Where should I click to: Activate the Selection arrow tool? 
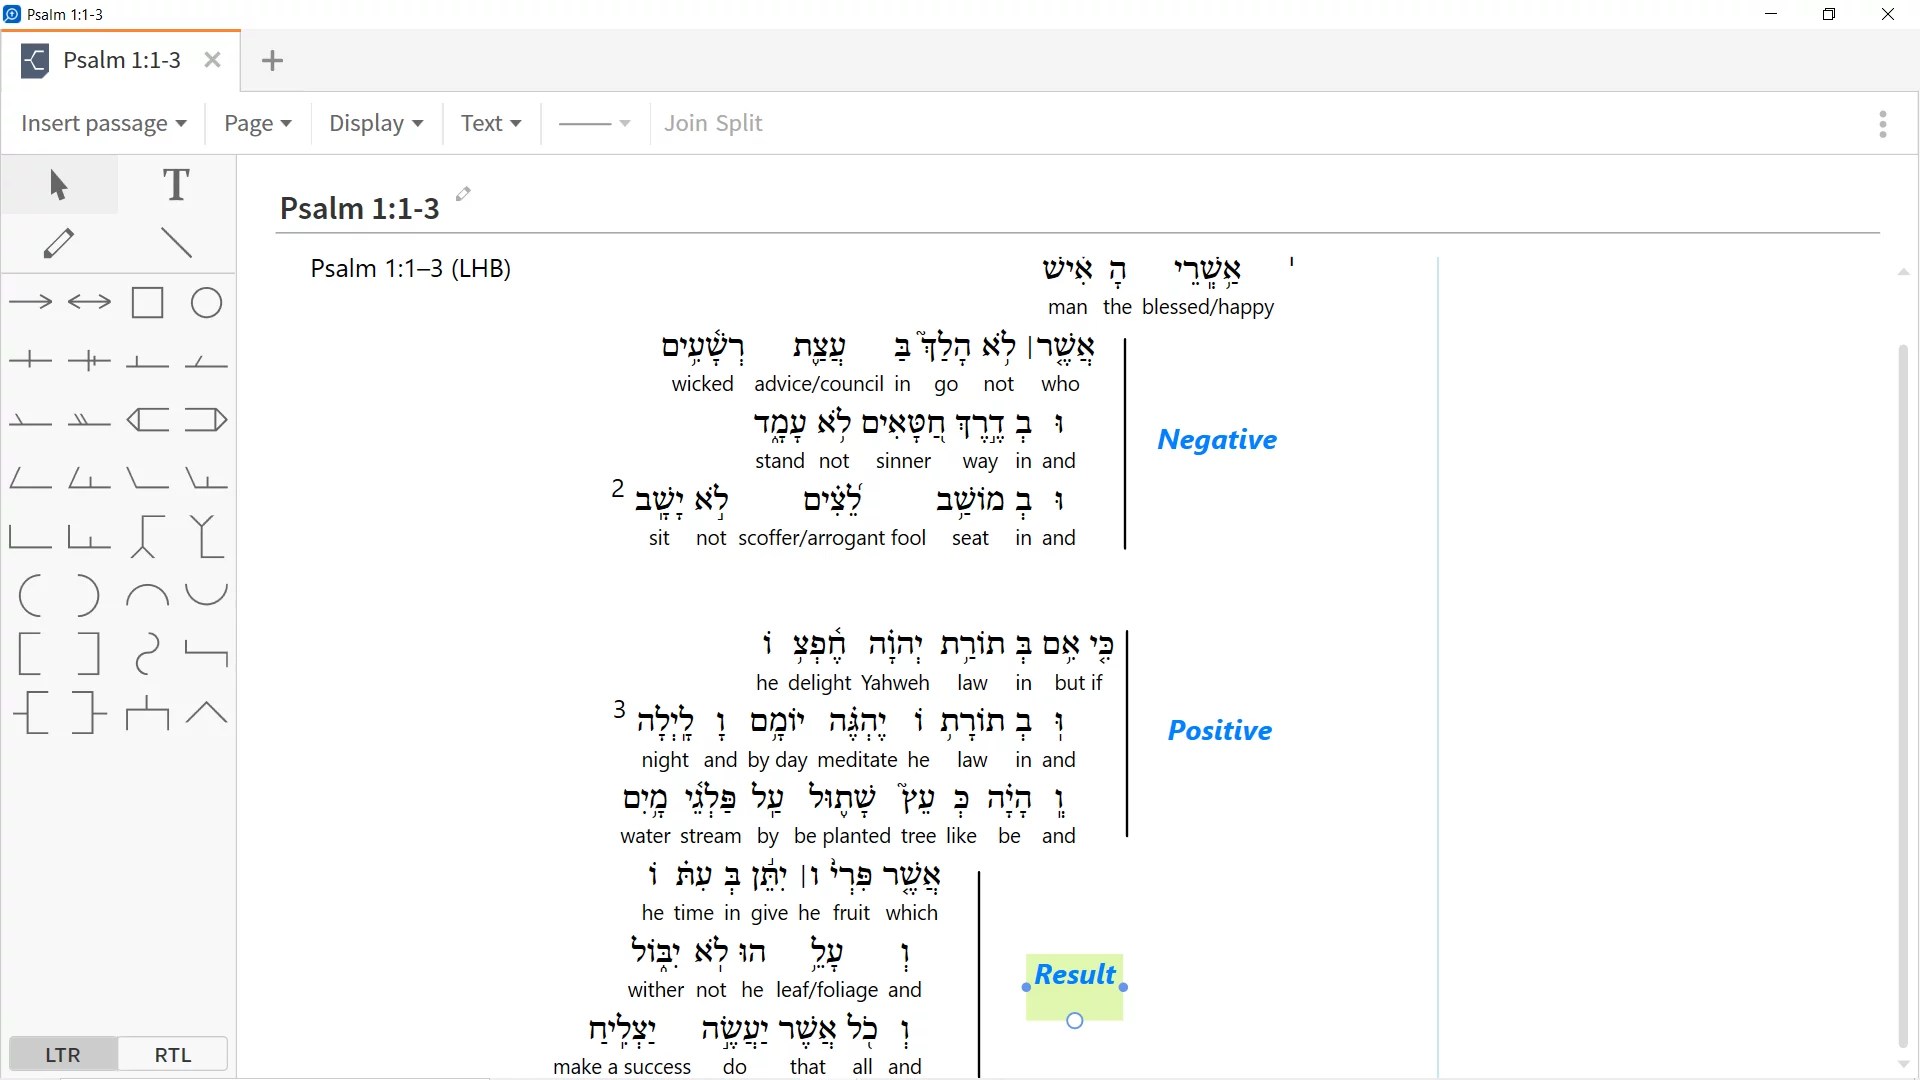coord(57,184)
